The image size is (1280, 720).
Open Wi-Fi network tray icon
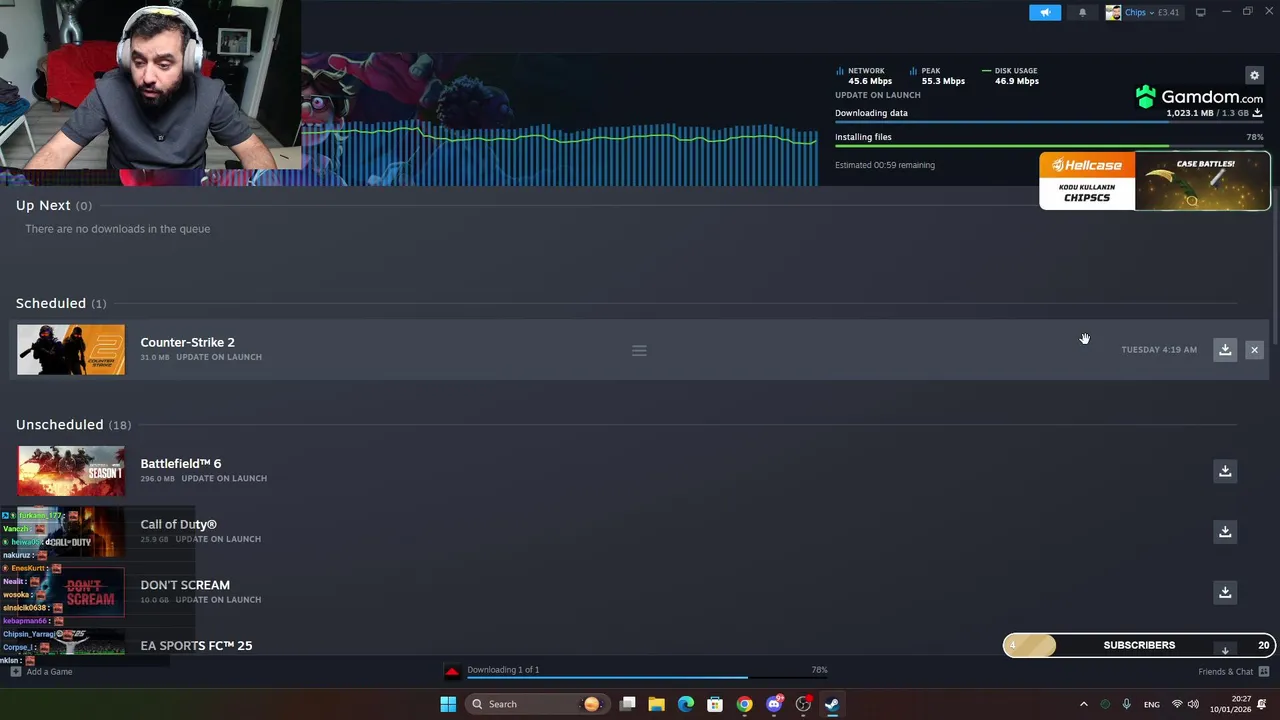1177,704
